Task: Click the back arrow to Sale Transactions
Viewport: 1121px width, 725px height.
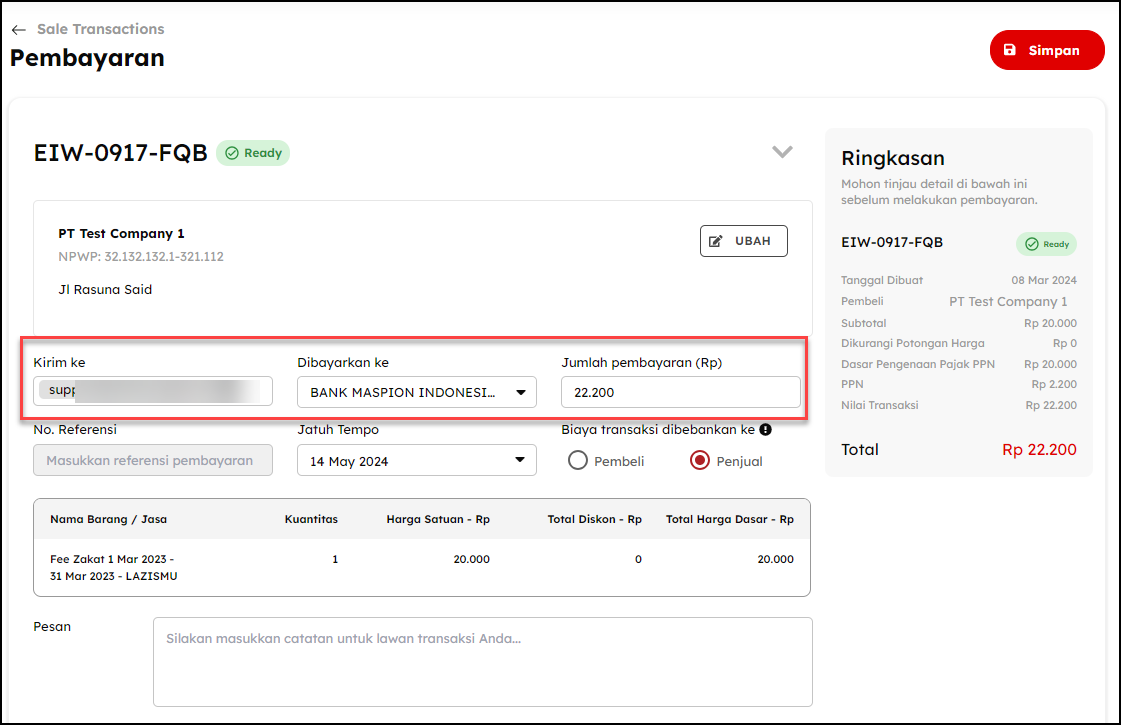Action: 18,30
